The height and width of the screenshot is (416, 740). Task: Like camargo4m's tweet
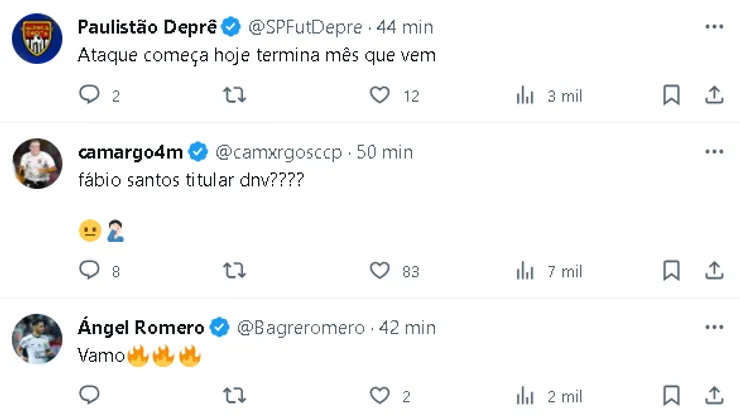pos(379,270)
